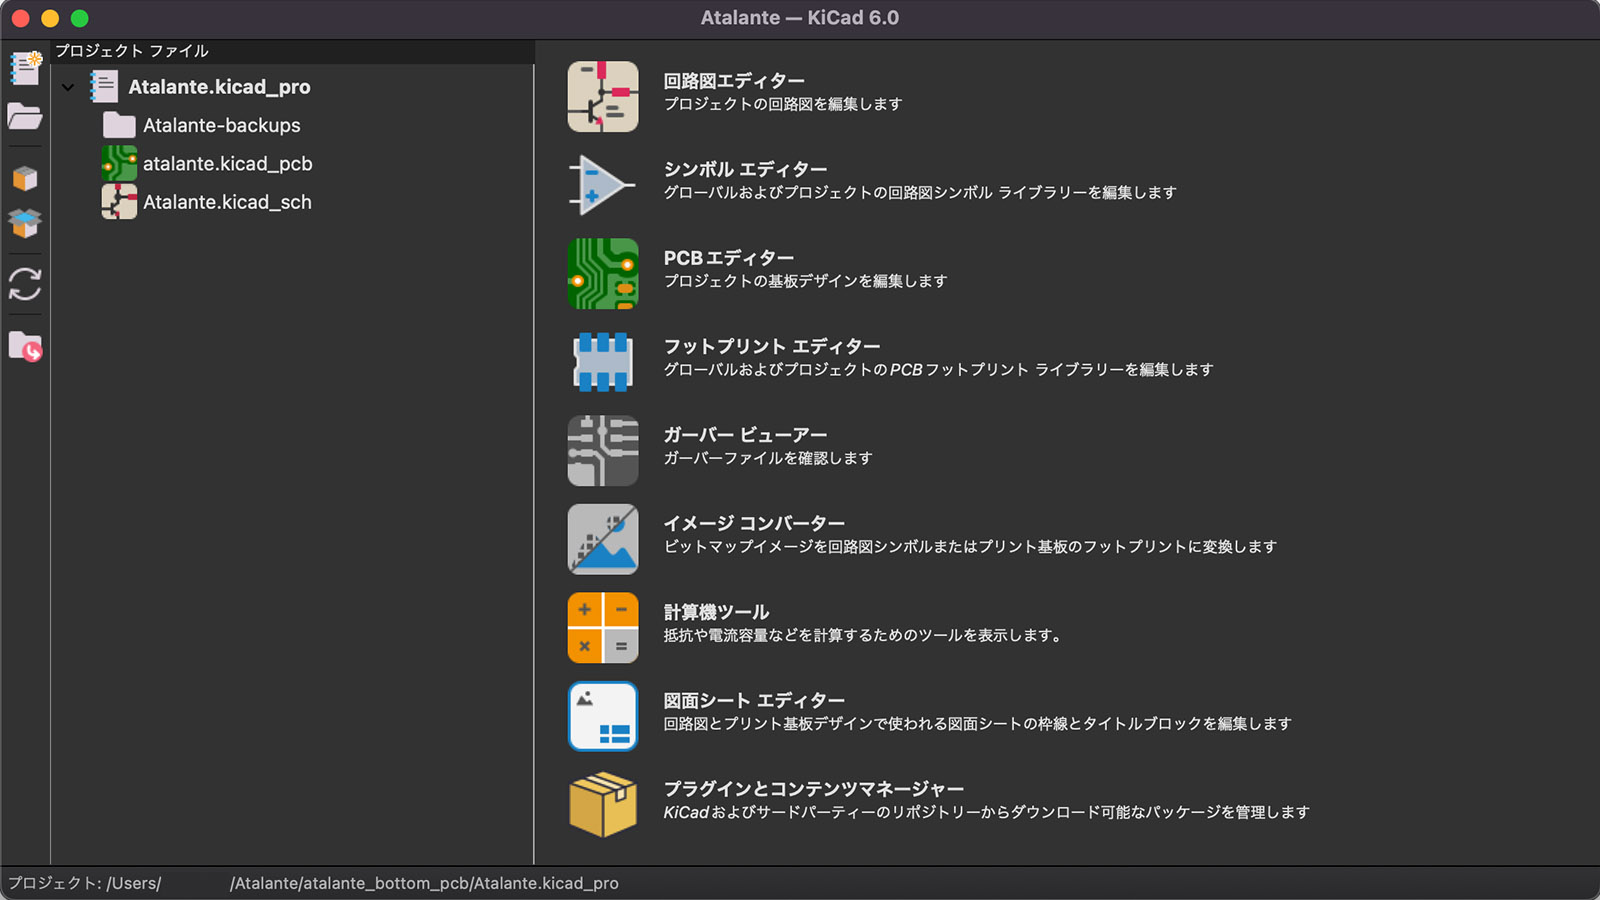Click the archive project box icon

point(25,178)
